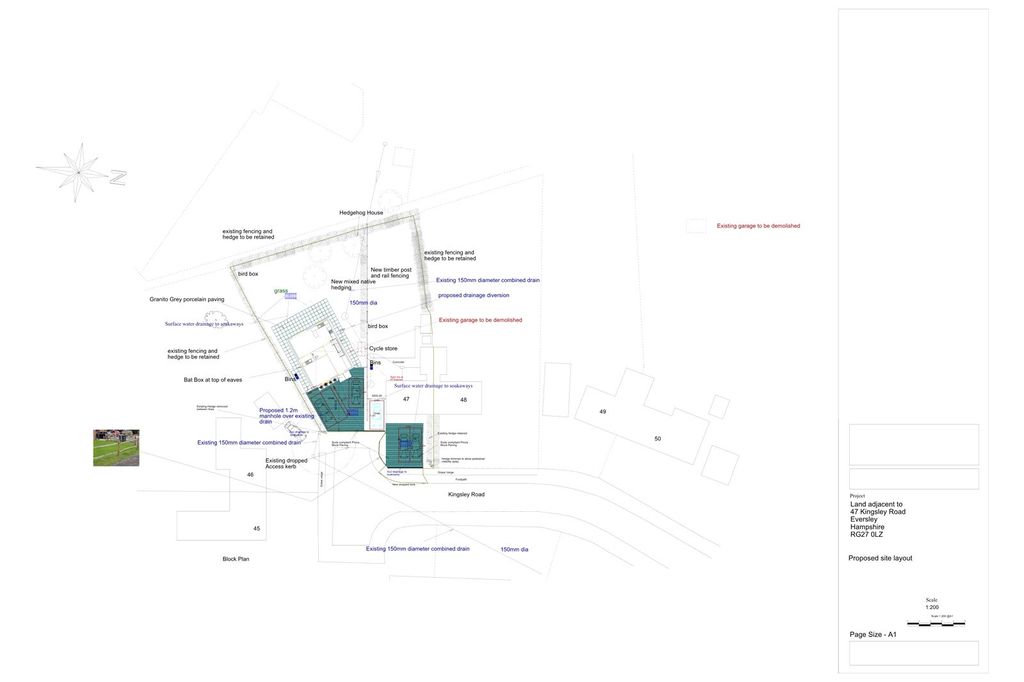Click 'Existing 150mm diameter combined drain' beside '150mm dia' below road
This screenshot has width=1024, height=682.
(417, 549)
